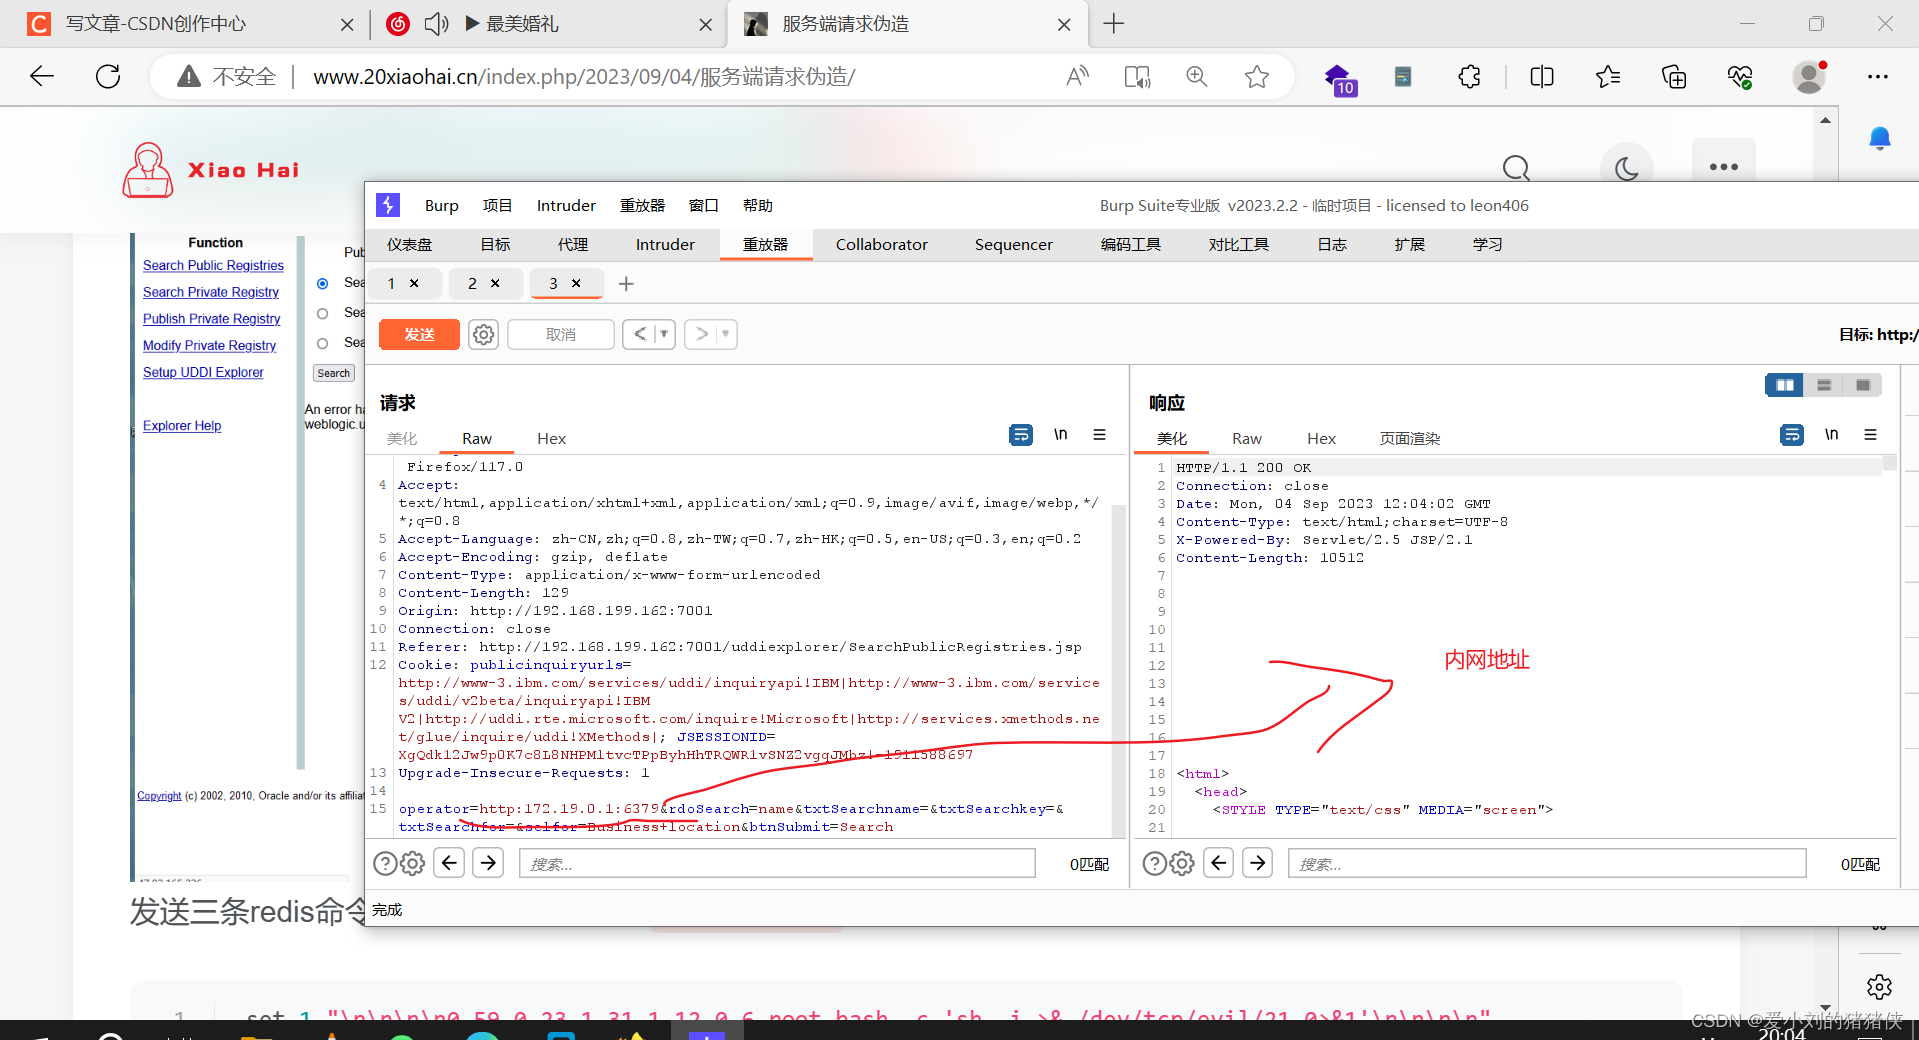
Task: Toggle word wrap icon in request panel
Action: [x=1021, y=435]
